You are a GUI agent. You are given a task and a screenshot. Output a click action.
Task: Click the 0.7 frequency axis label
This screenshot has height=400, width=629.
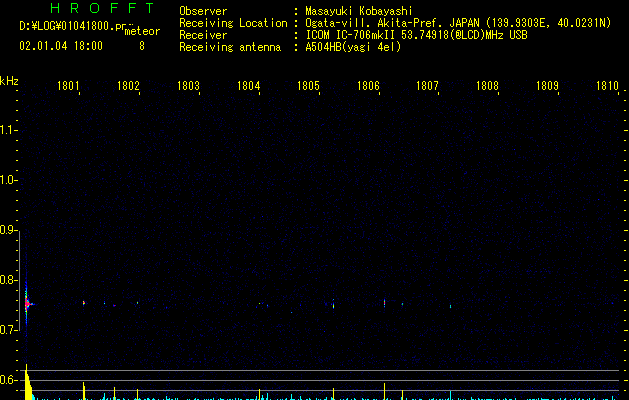coord(8,330)
